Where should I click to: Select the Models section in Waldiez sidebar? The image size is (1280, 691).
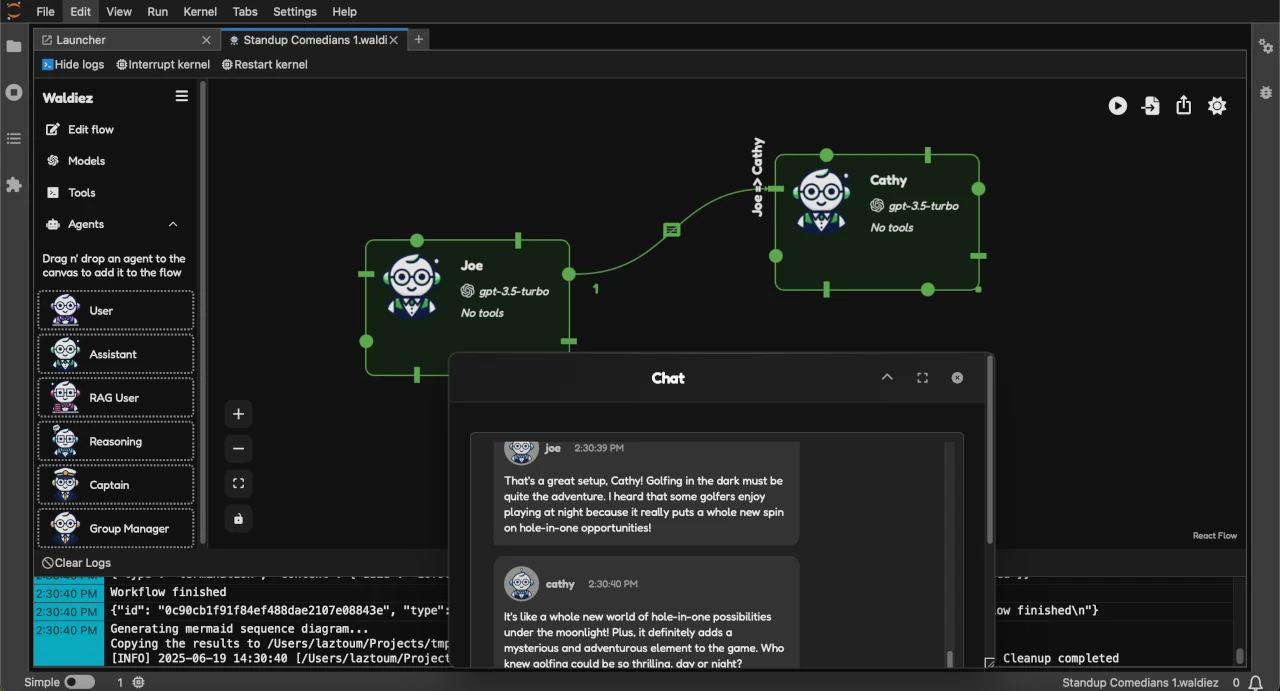[87, 160]
